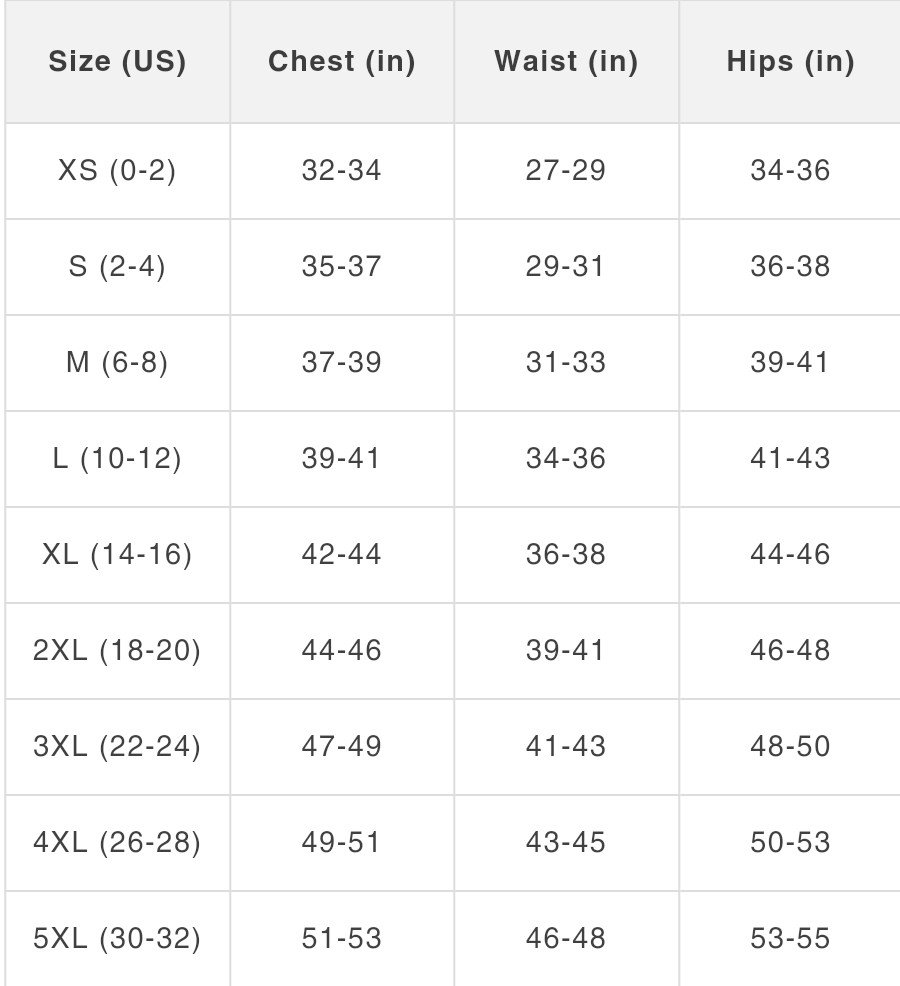Screen dimensions: 900x986
Task: Select the L (10-12) size cell
Action: coord(118,459)
